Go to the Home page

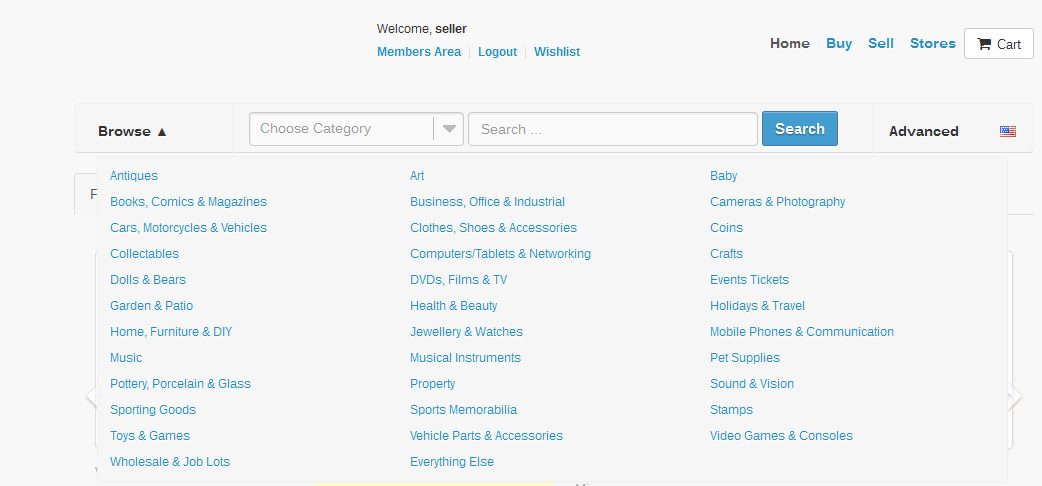pos(789,43)
